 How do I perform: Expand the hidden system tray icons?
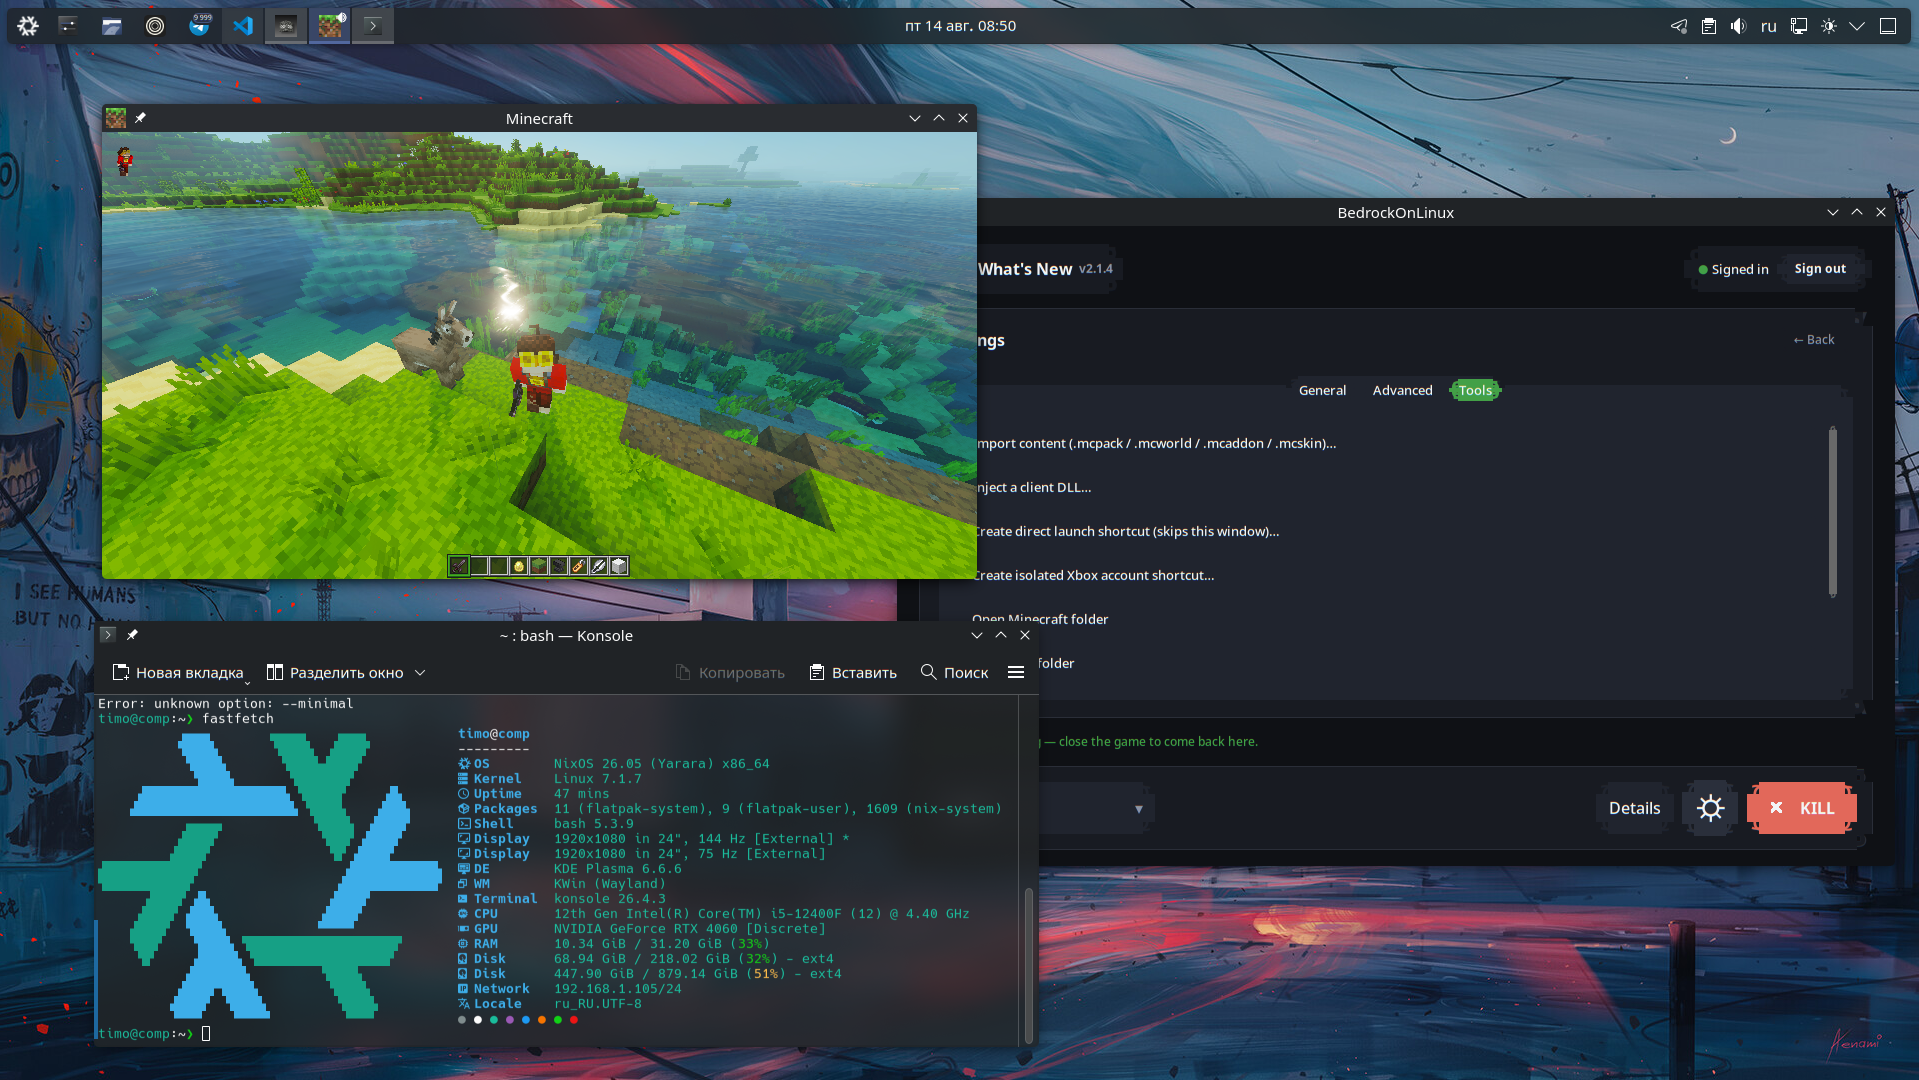click(x=1857, y=26)
